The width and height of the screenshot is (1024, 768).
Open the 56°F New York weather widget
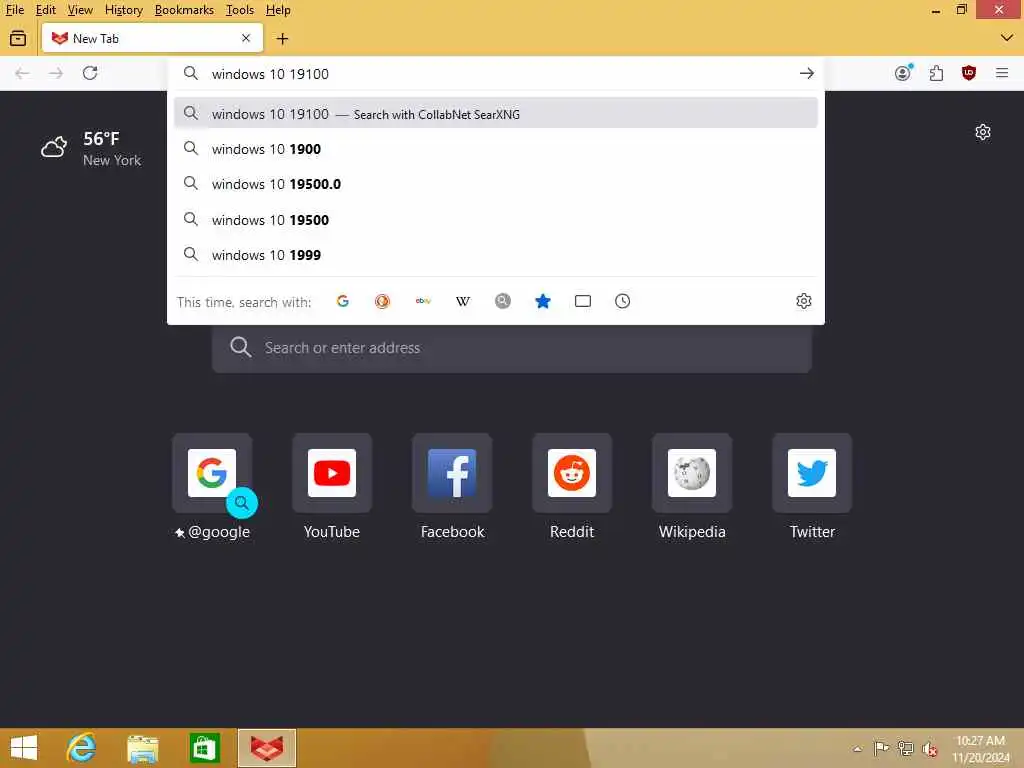91,149
